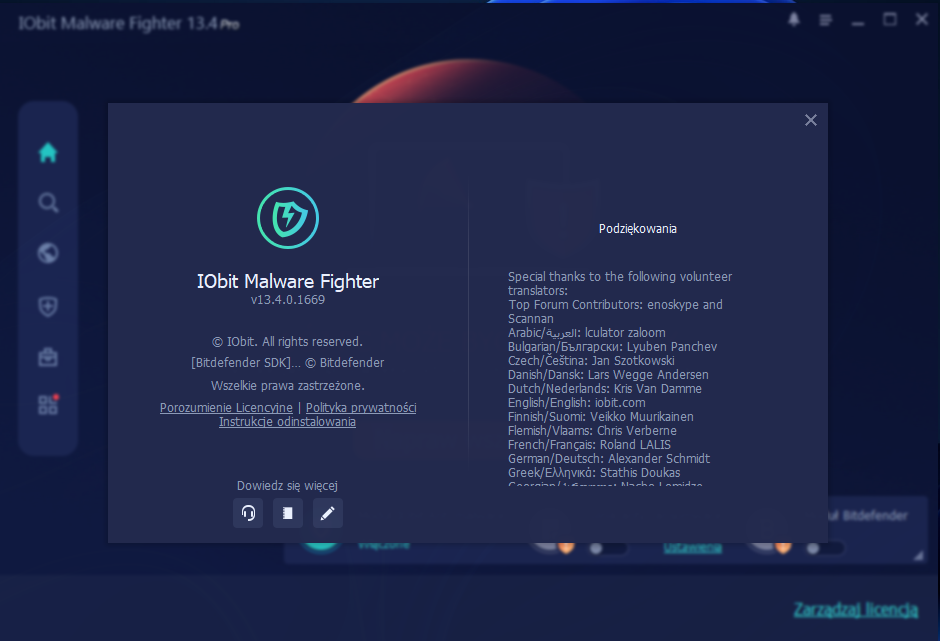
Task: Close the IObit Malware Fighter main window
Action: click(922, 20)
